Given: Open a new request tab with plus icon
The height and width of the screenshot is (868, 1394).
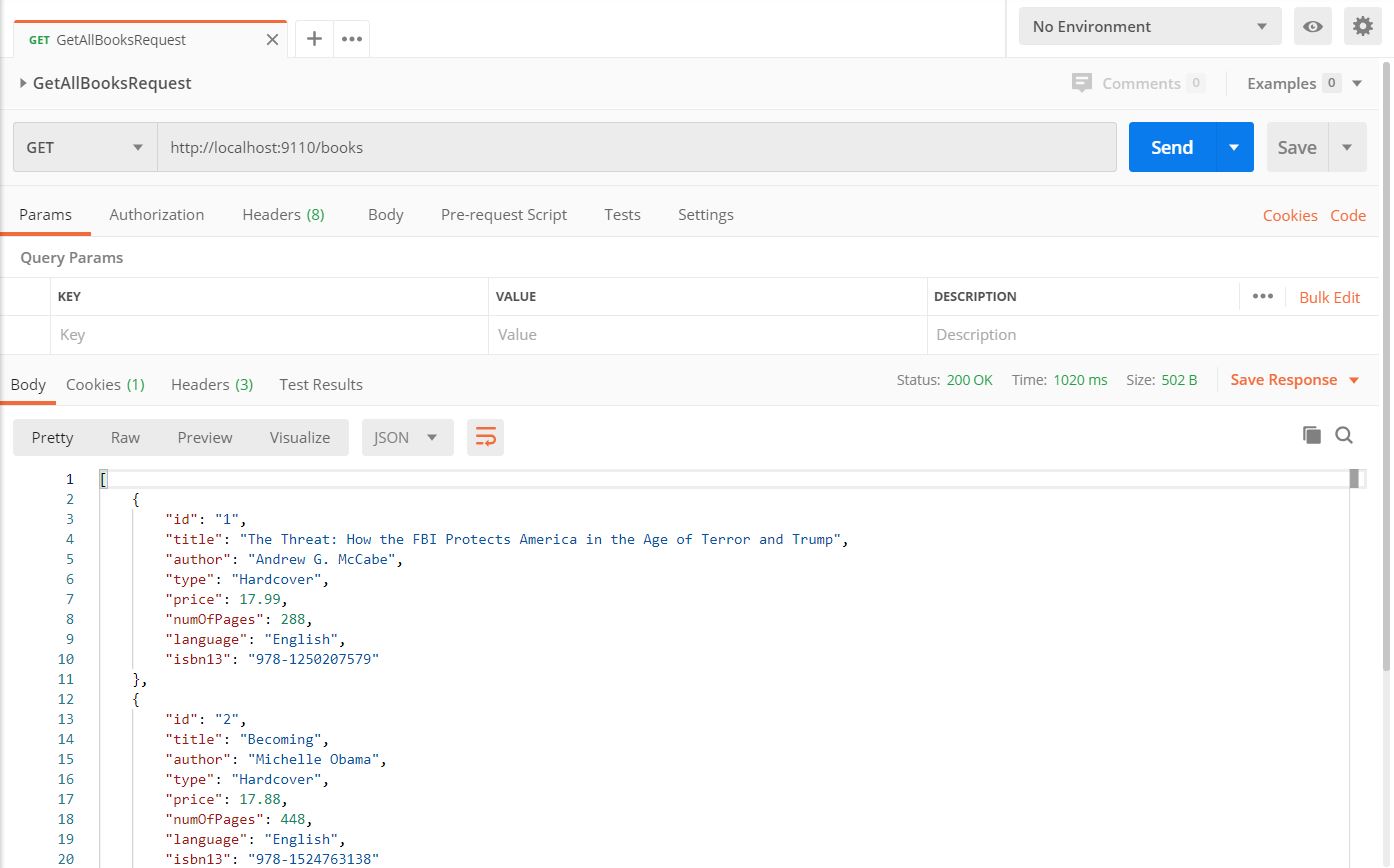Looking at the screenshot, I should coord(314,39).
